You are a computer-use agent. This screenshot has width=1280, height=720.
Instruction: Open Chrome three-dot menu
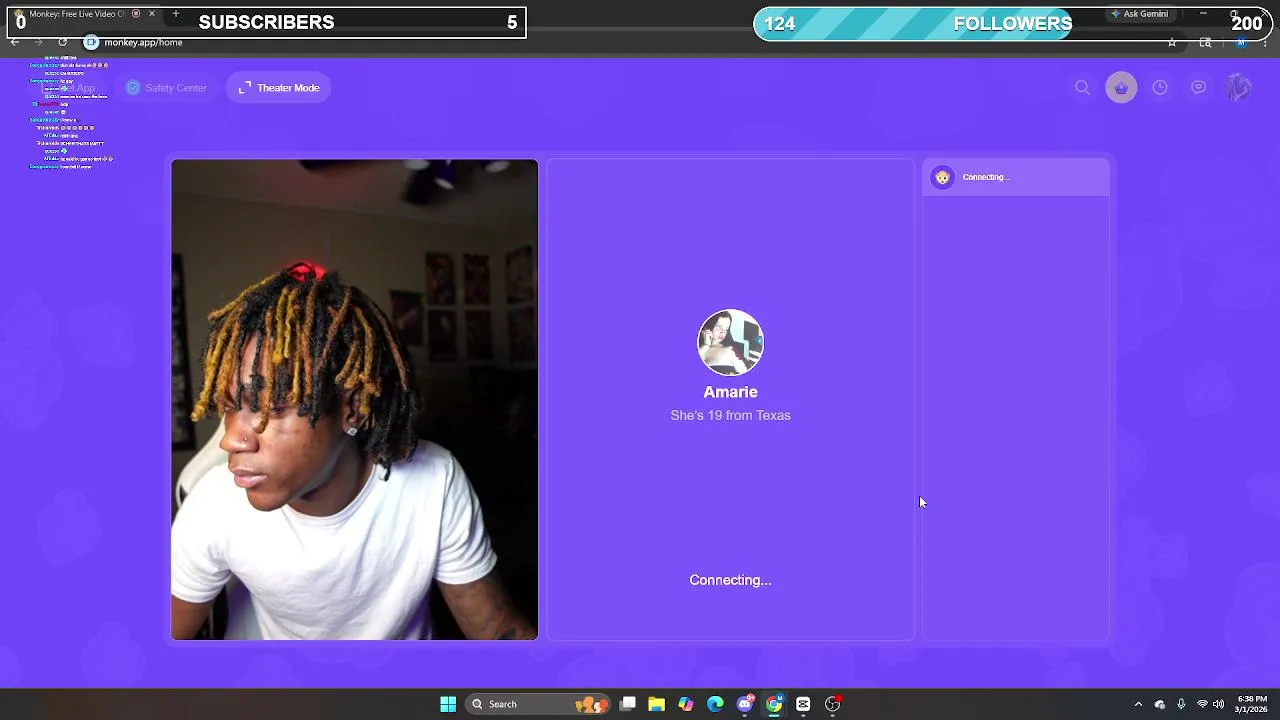click(x=1265, y=42)
